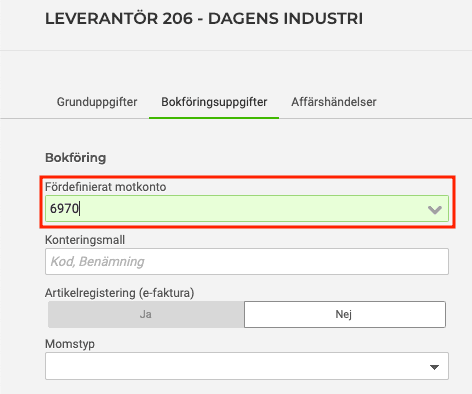Switch to the Grunduppgifter tab

pyautogui.click(x=97, y=102)
